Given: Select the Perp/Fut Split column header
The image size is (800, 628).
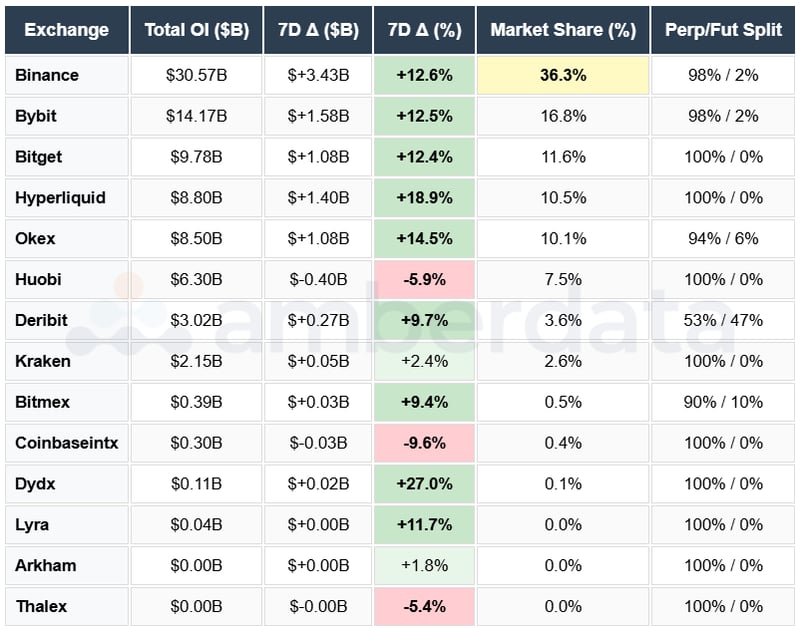Looking at the screenshot, I should point(723,31).
